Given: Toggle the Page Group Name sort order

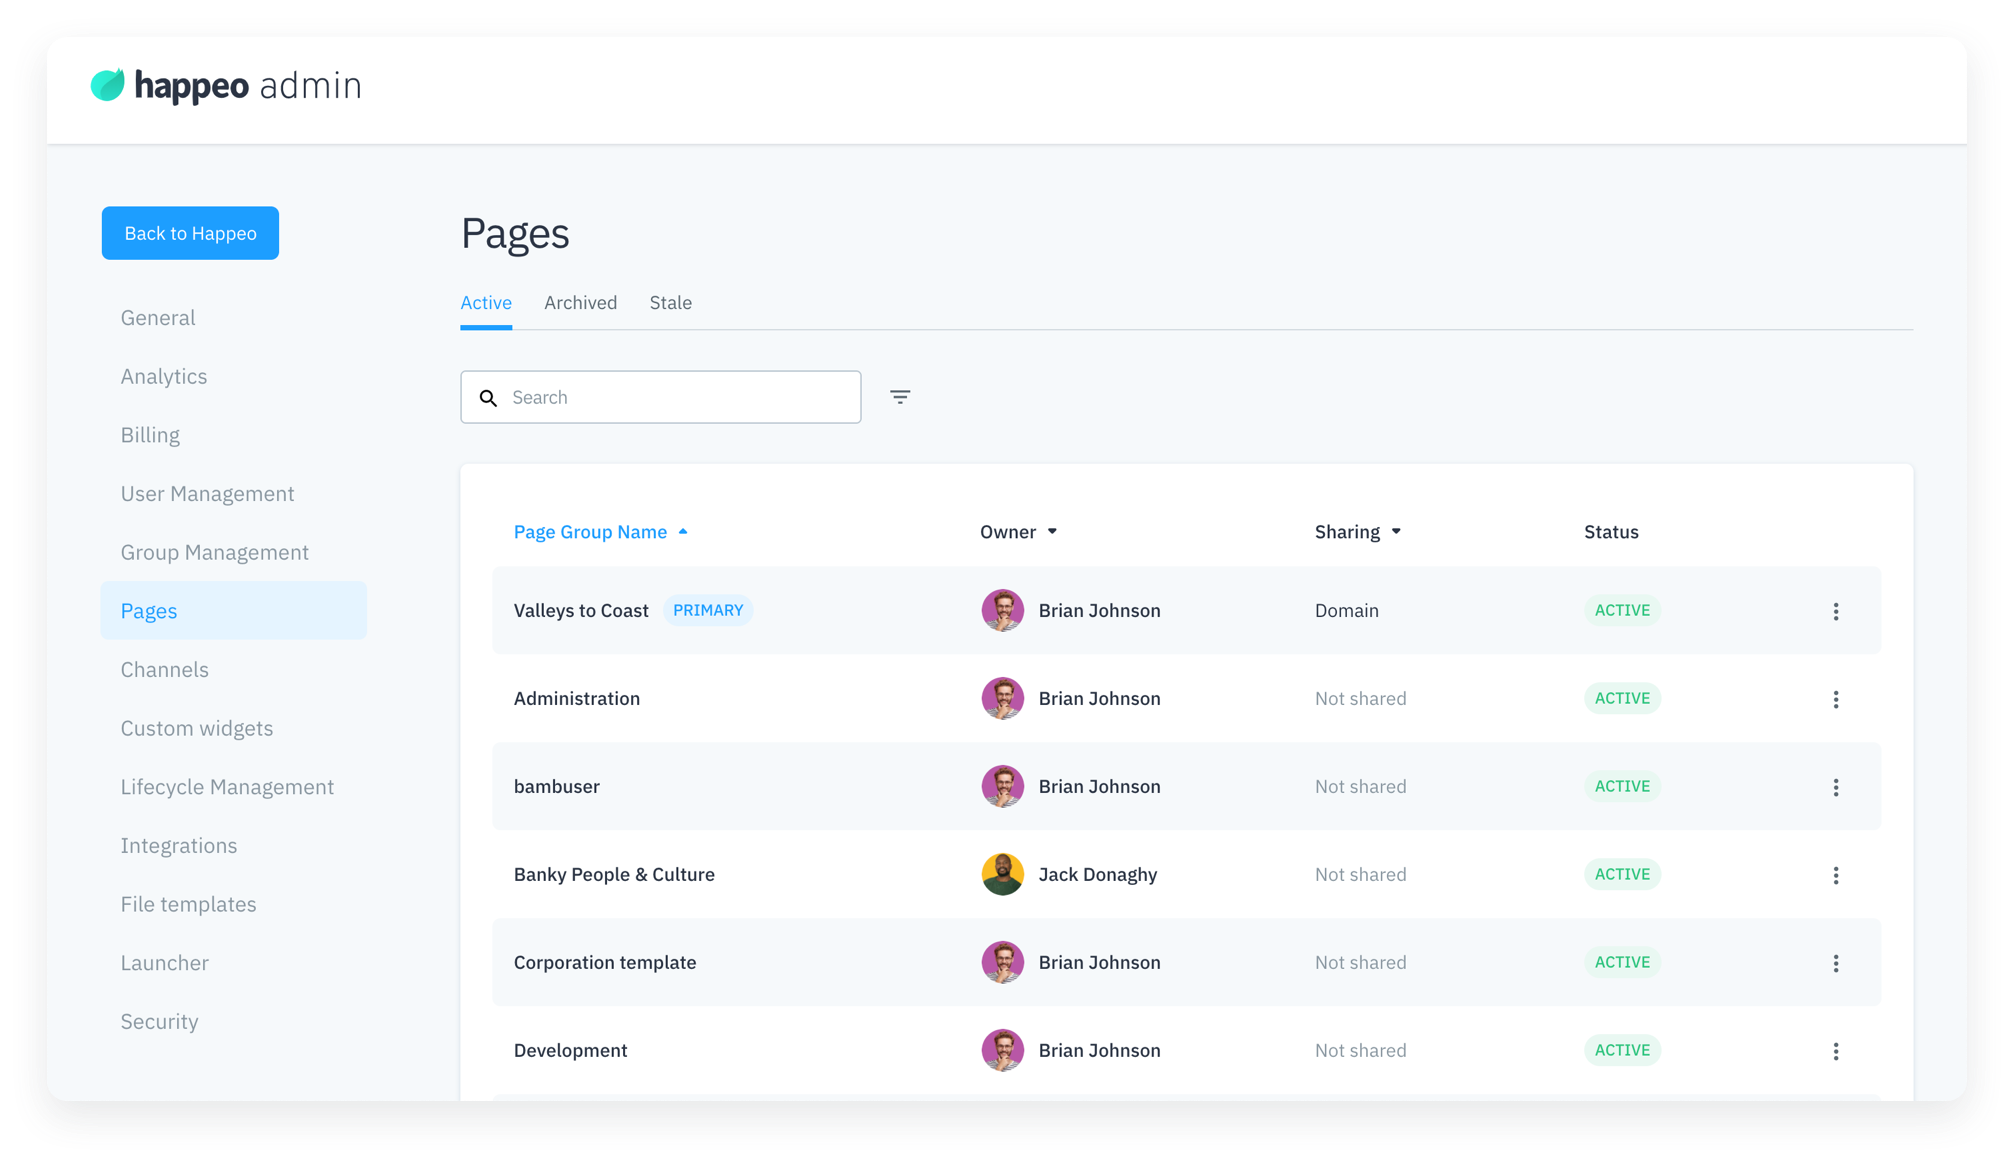Looking at the screenshot, I should coord(683,531).
